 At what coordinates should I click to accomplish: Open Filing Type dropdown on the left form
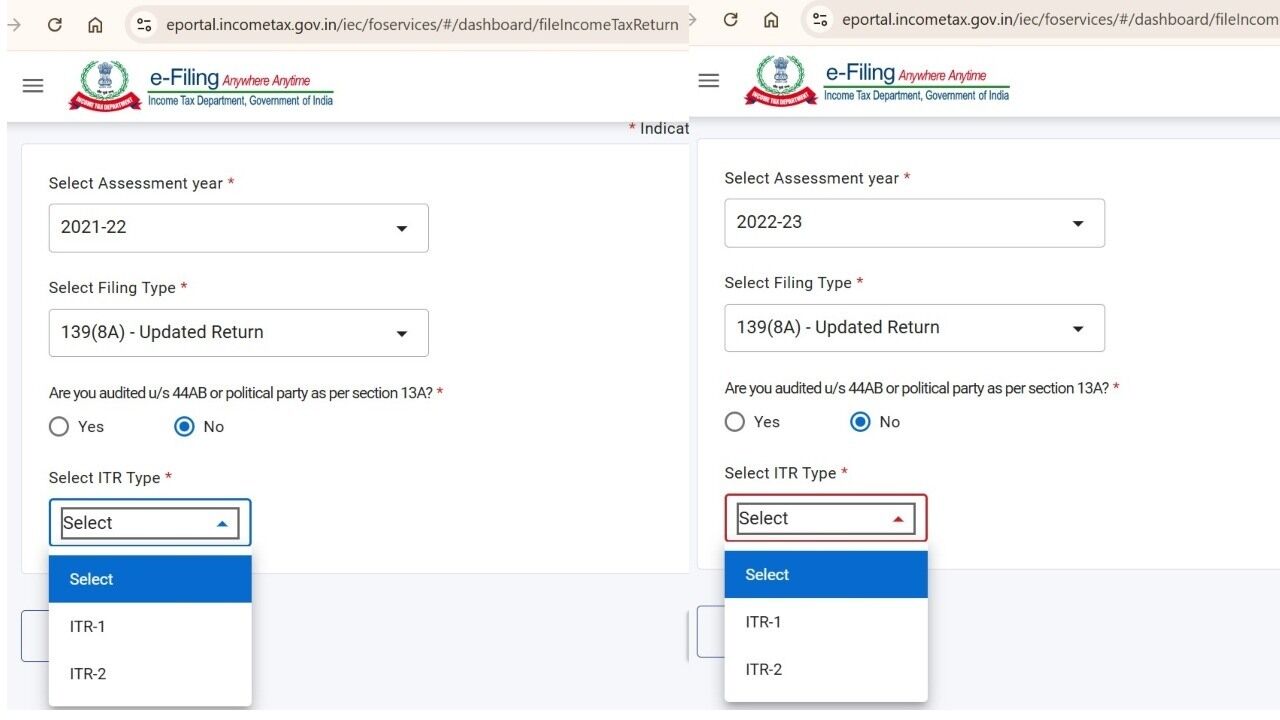[x=238, y=333]
